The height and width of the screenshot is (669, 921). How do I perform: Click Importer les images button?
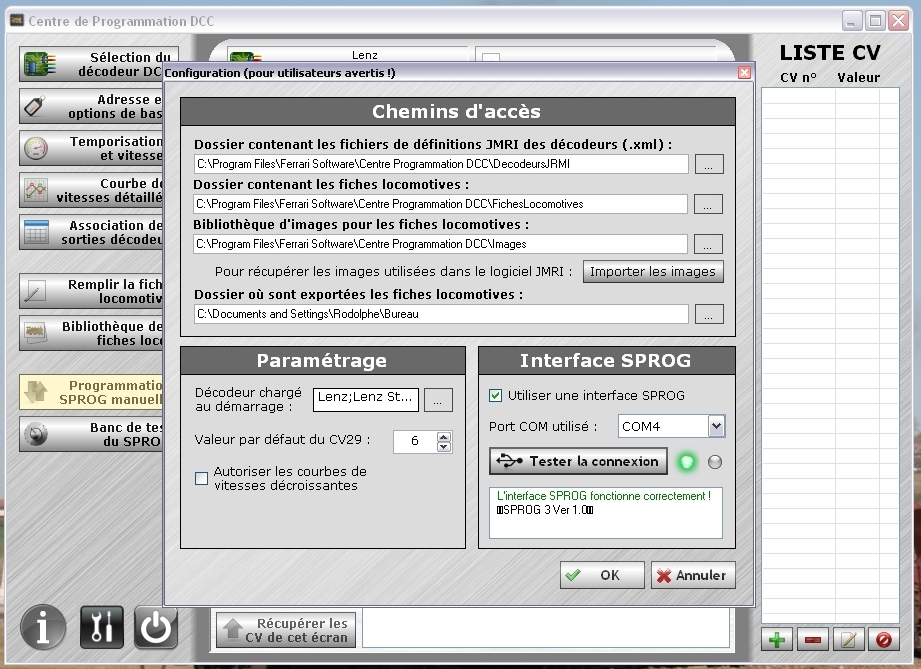[653, 271]
